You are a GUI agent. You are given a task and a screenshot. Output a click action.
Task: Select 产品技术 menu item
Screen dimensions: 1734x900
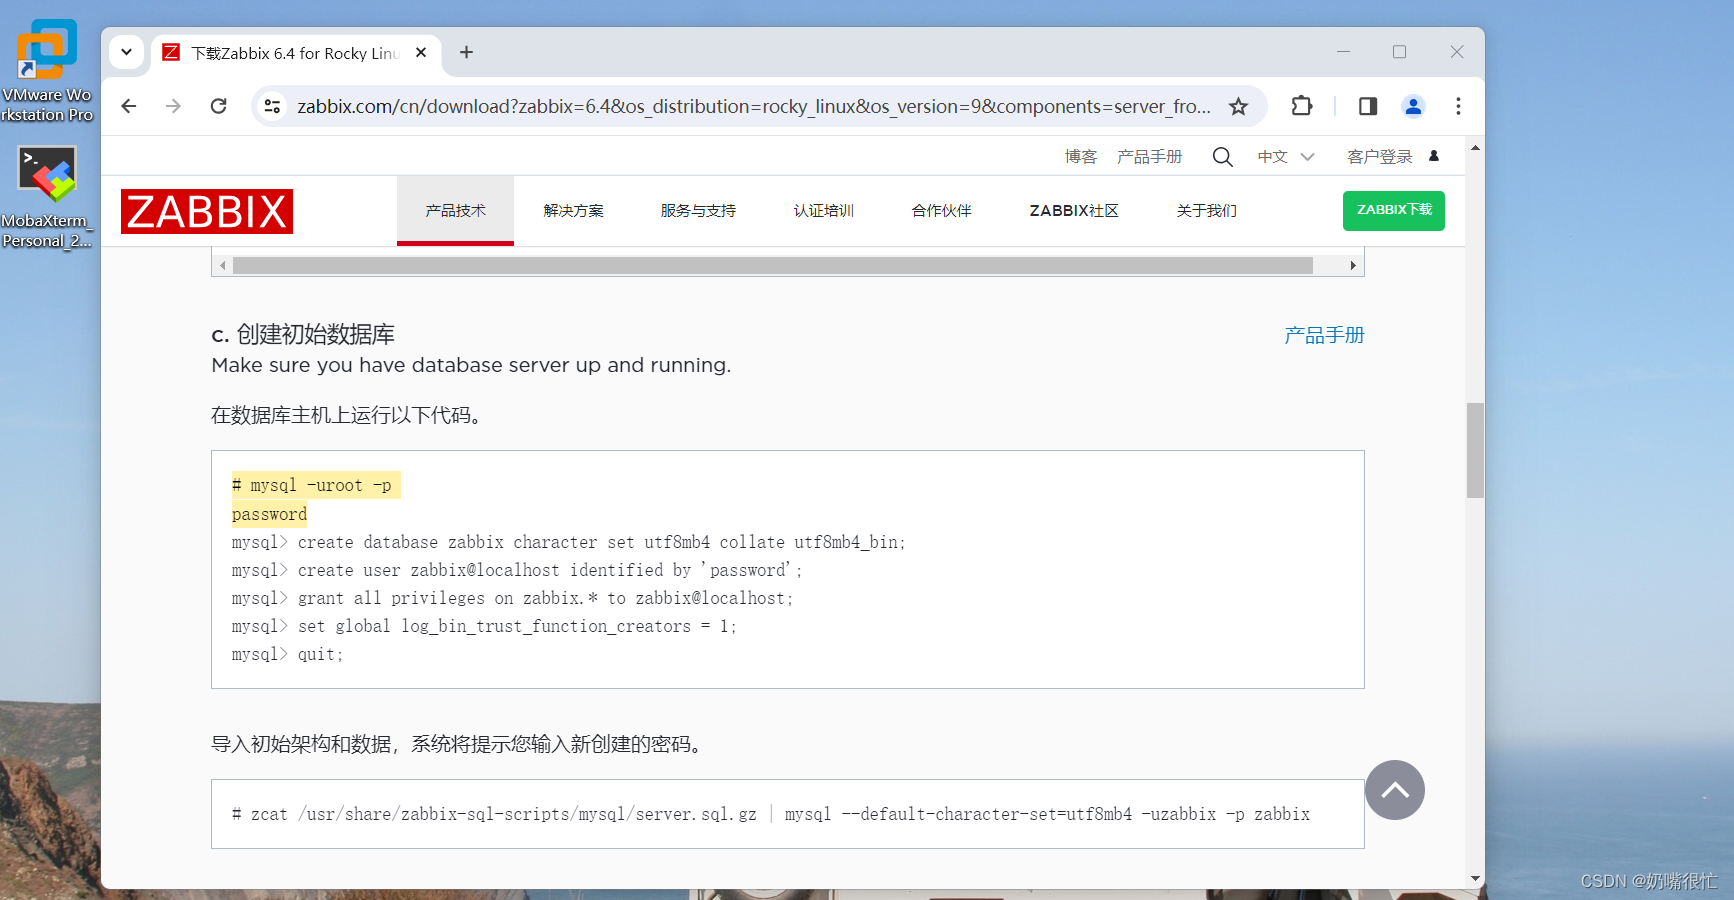click(455, 210)
